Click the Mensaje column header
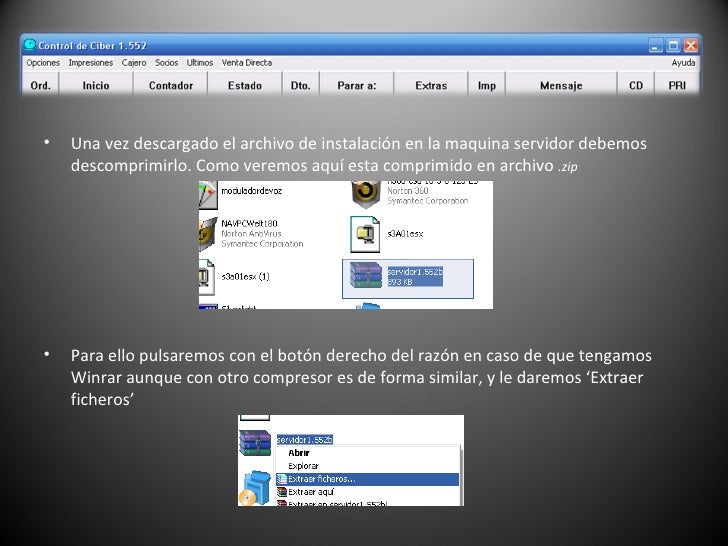The image size is (728, 546). 561,85
